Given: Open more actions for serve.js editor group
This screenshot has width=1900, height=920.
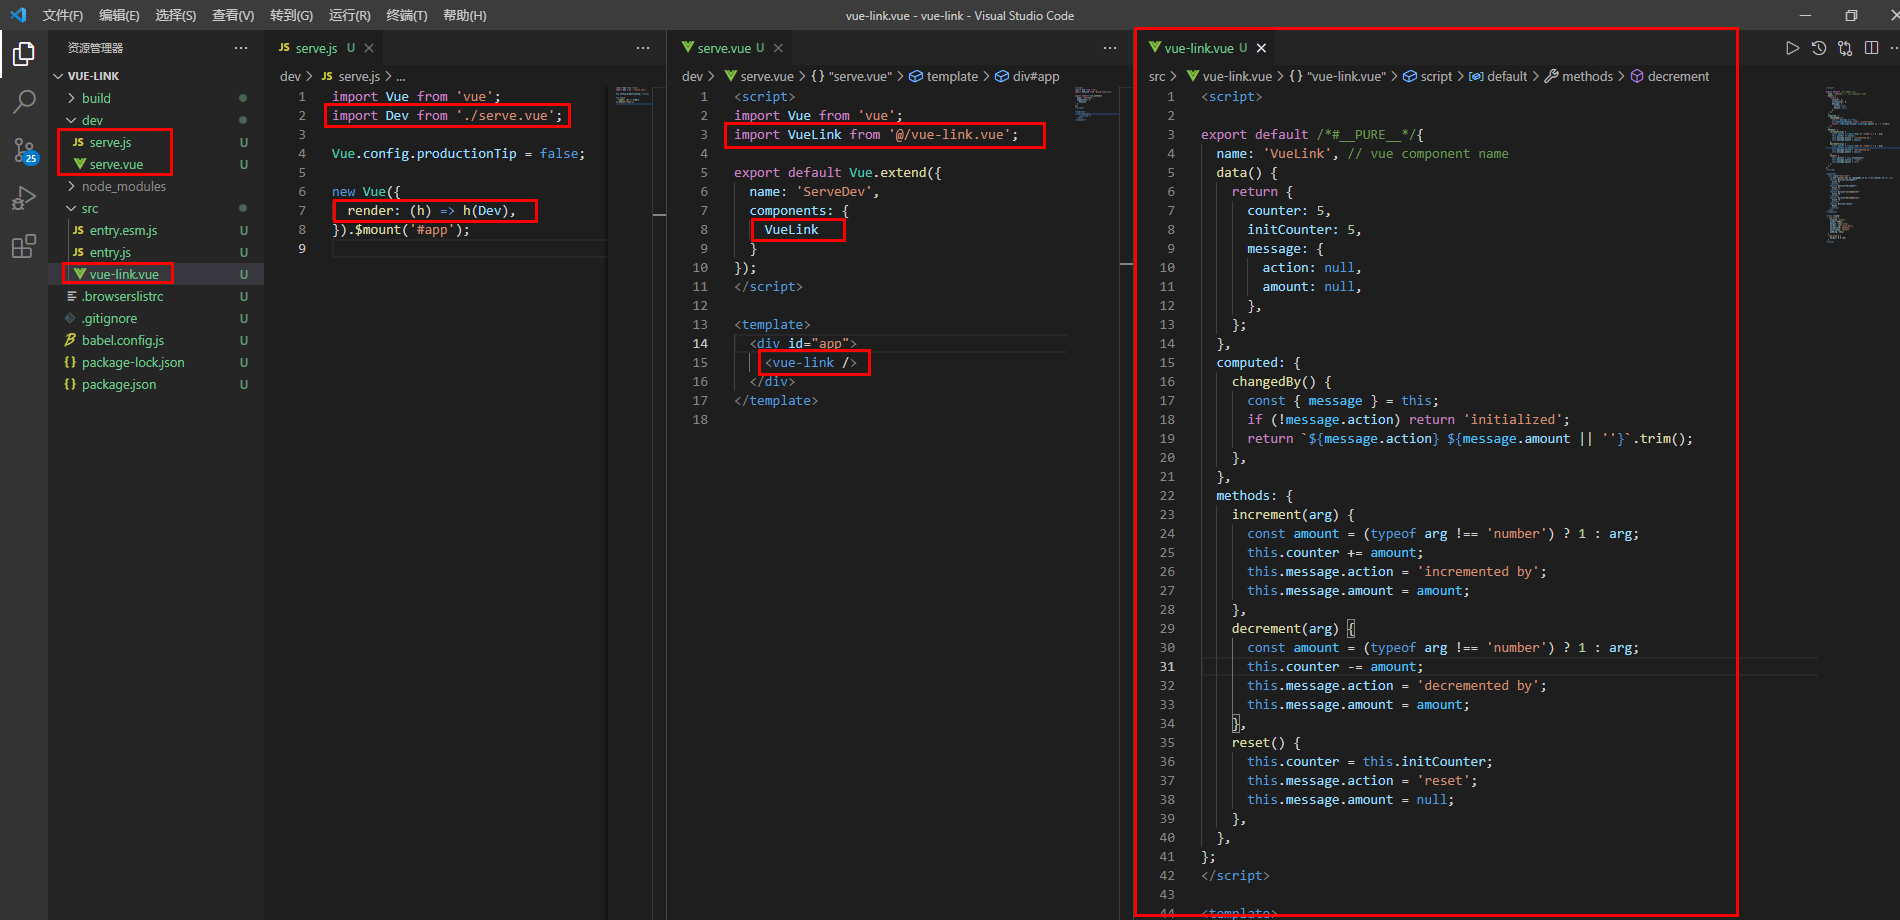Looking at the screenshot, I should coord(643,48).
